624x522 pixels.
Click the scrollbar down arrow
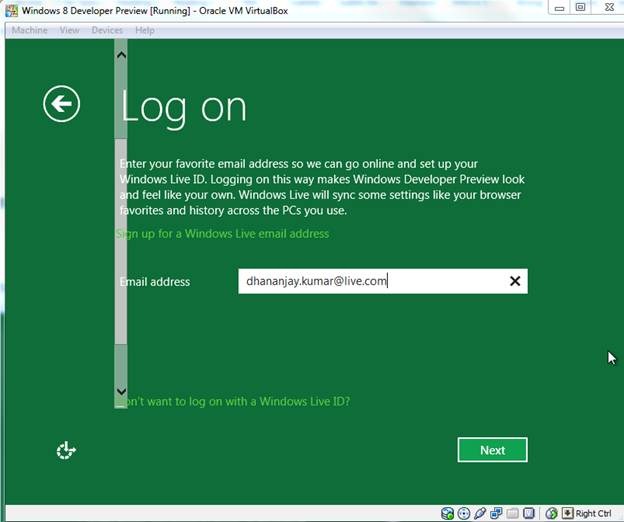[x=121, y=392]
